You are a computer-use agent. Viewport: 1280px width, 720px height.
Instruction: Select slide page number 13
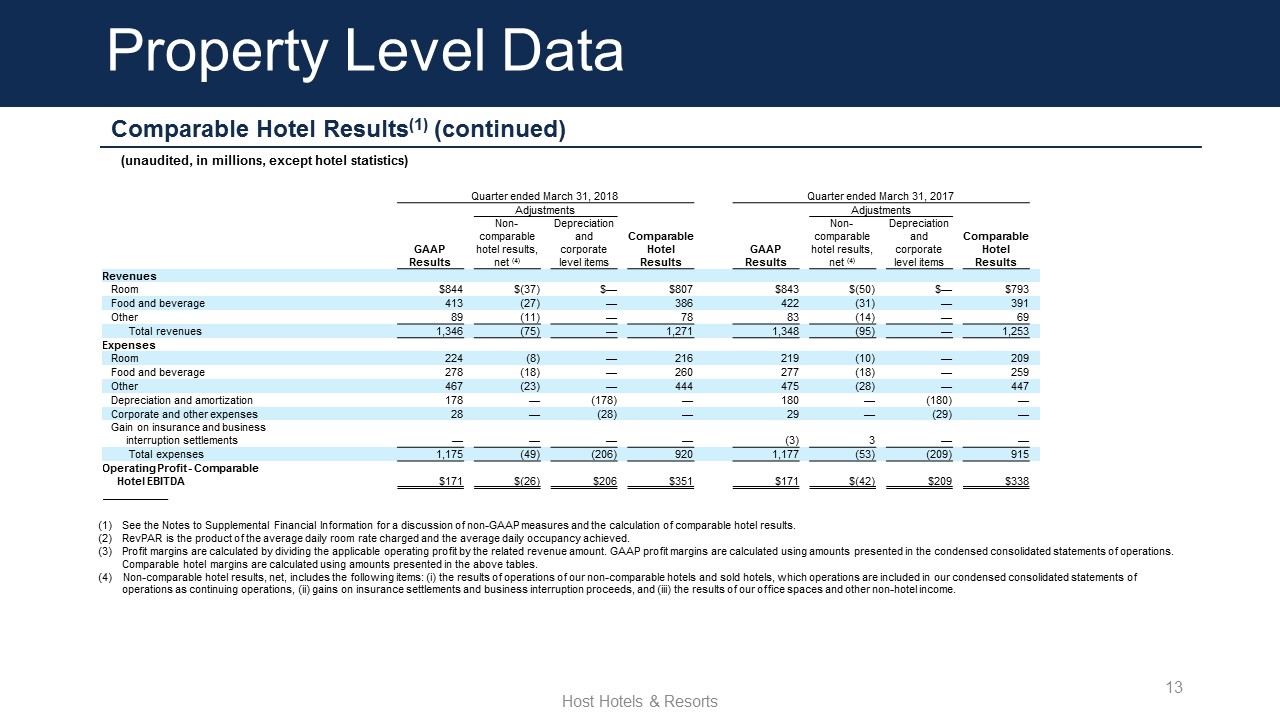coord(1174,687)
